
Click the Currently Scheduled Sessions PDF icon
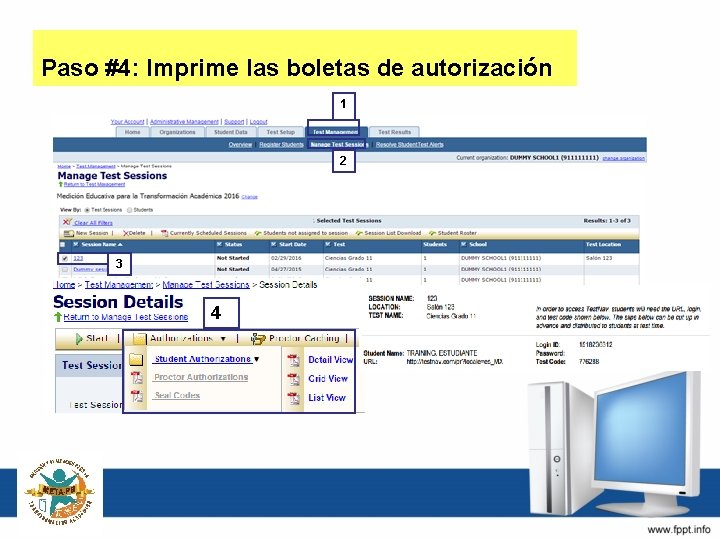pyautogui.click(x=164, y=233)
